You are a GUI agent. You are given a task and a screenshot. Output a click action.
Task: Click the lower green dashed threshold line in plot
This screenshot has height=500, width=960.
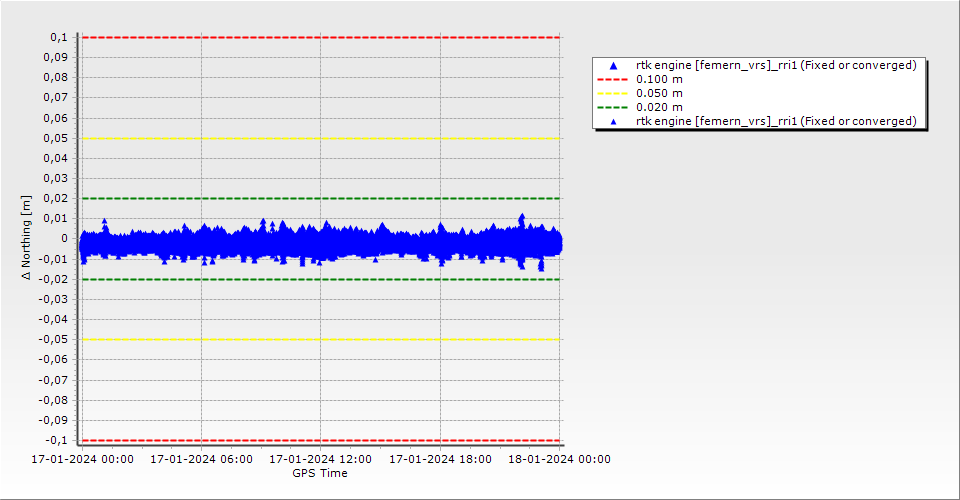click(320, 279)
